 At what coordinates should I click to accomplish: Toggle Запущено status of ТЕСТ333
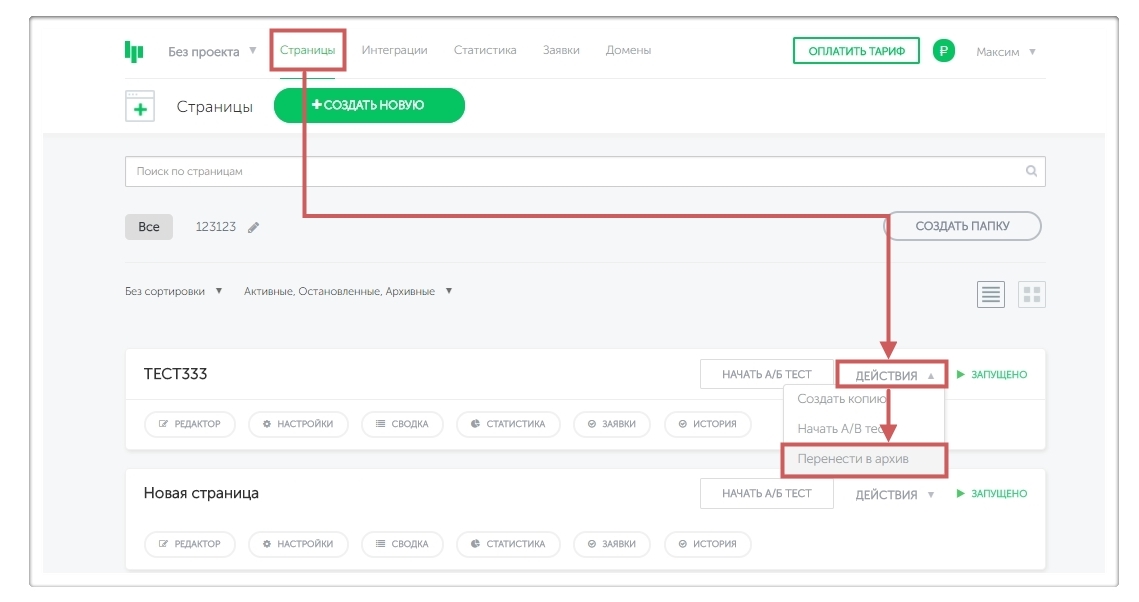tap(991, 375)
